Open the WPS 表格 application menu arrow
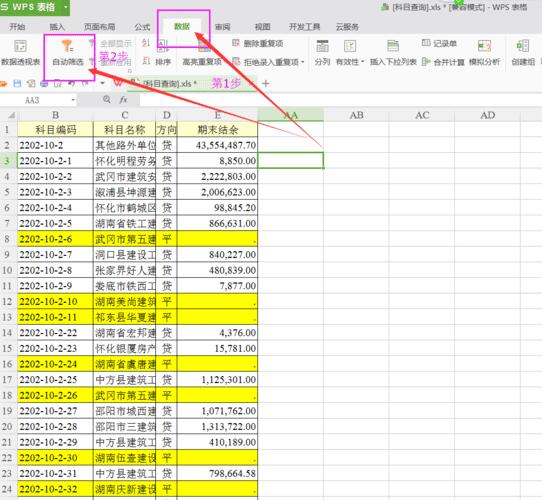The width and height of the screenshot is (542, 500). point(65,7)
